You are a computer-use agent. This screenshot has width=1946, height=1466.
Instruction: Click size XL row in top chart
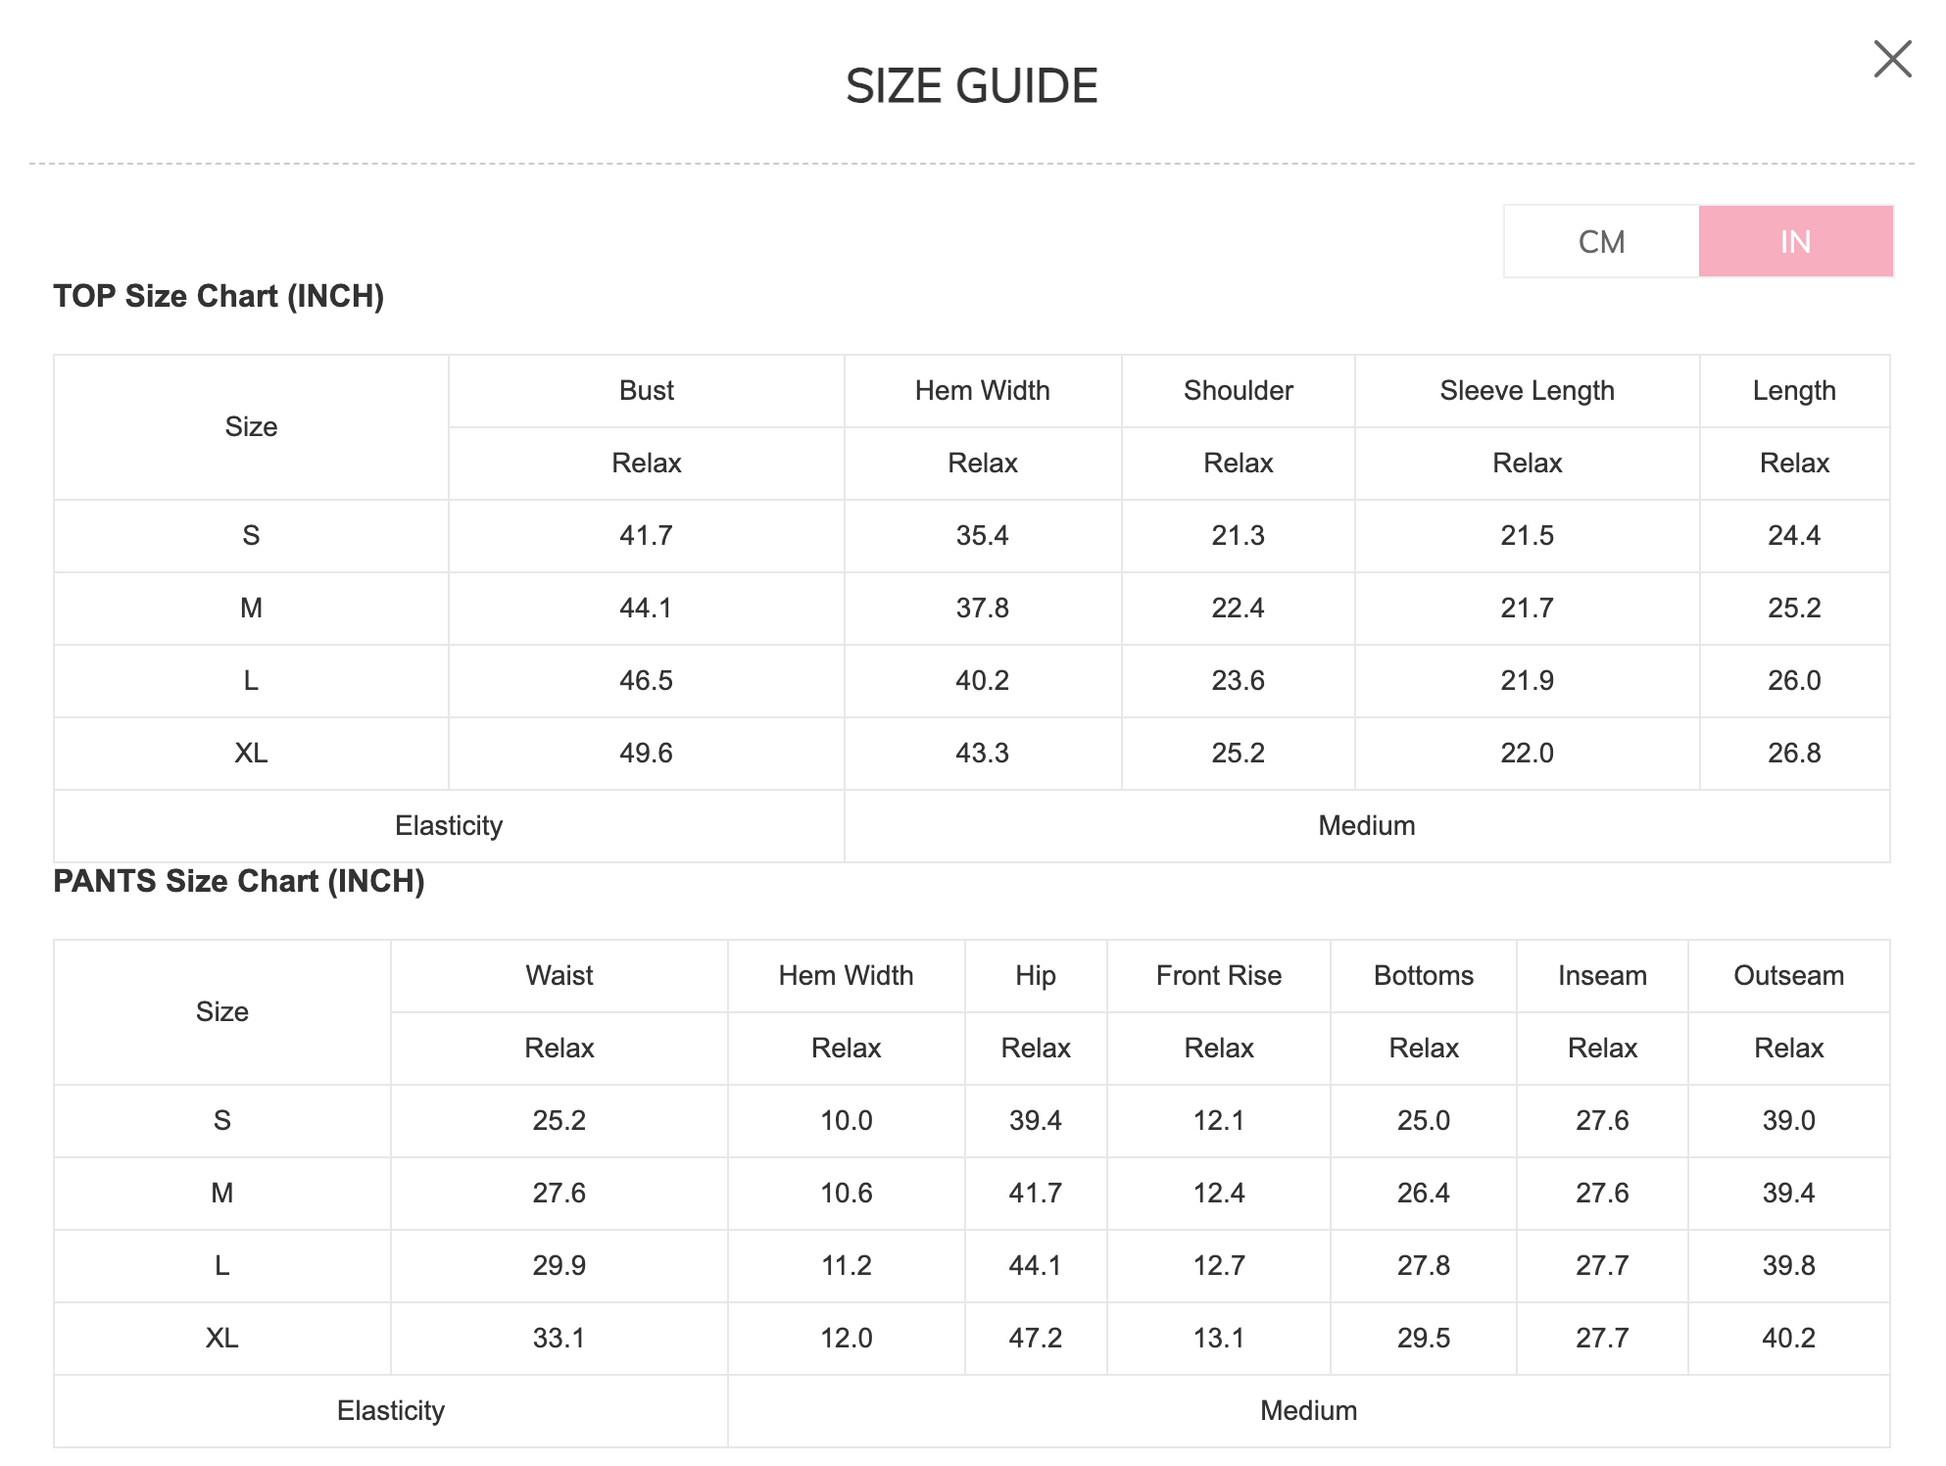[x=251, y=753]
